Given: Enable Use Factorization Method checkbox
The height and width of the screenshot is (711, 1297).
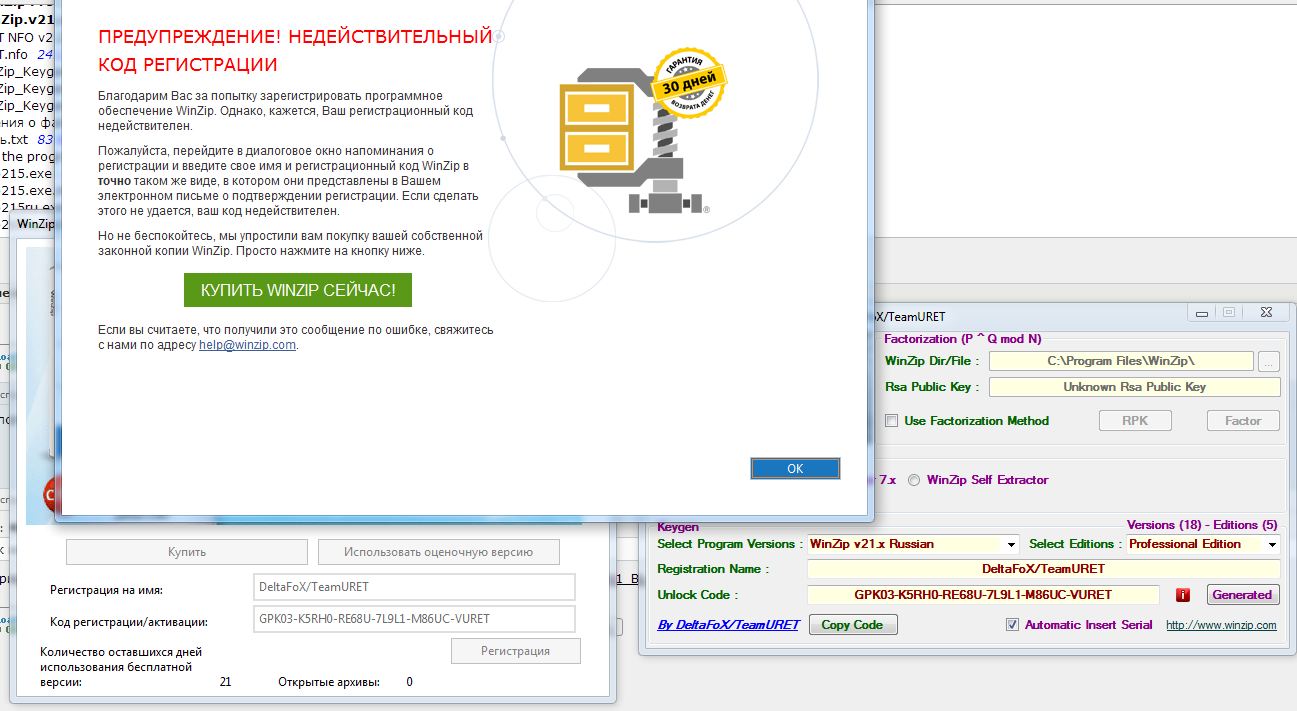Looking at the screenshot, I should coord(891,421).
